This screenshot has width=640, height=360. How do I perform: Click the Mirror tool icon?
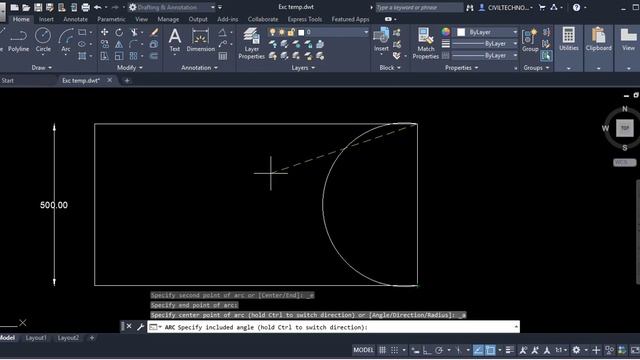coord(119,44)
